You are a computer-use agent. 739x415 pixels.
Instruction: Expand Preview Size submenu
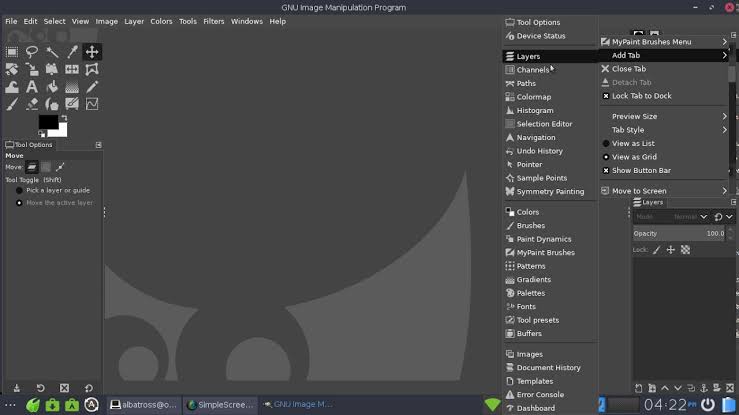point(664,116)
